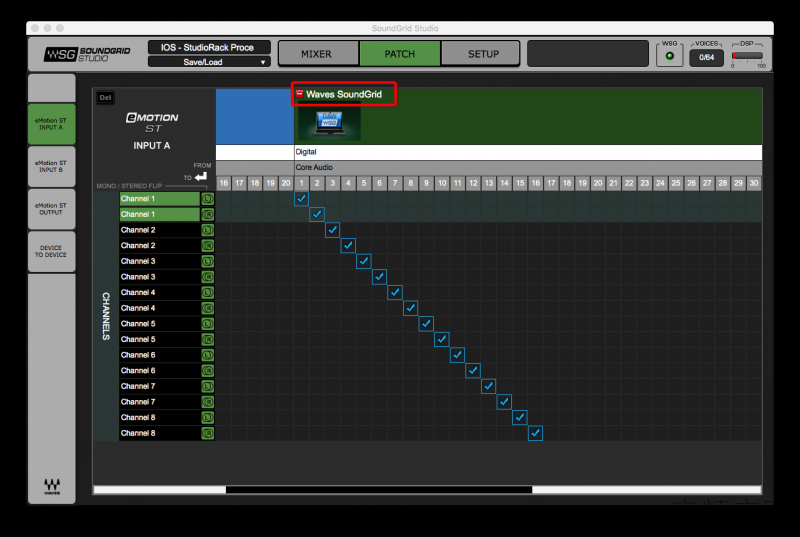Select the PATCH tab
The height and width of the screenshot is (537, 800).
click(399, 54)
